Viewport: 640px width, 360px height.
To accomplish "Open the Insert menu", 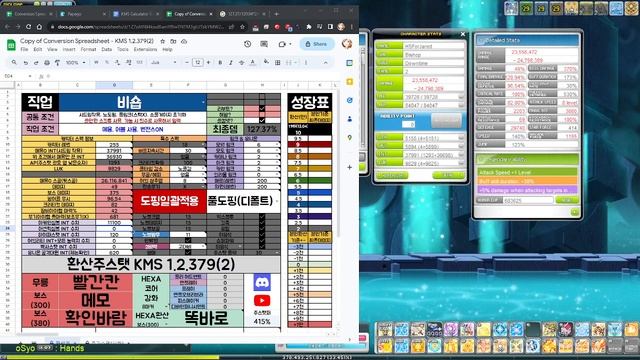I will pyautogui.click(x=69, y=49).
